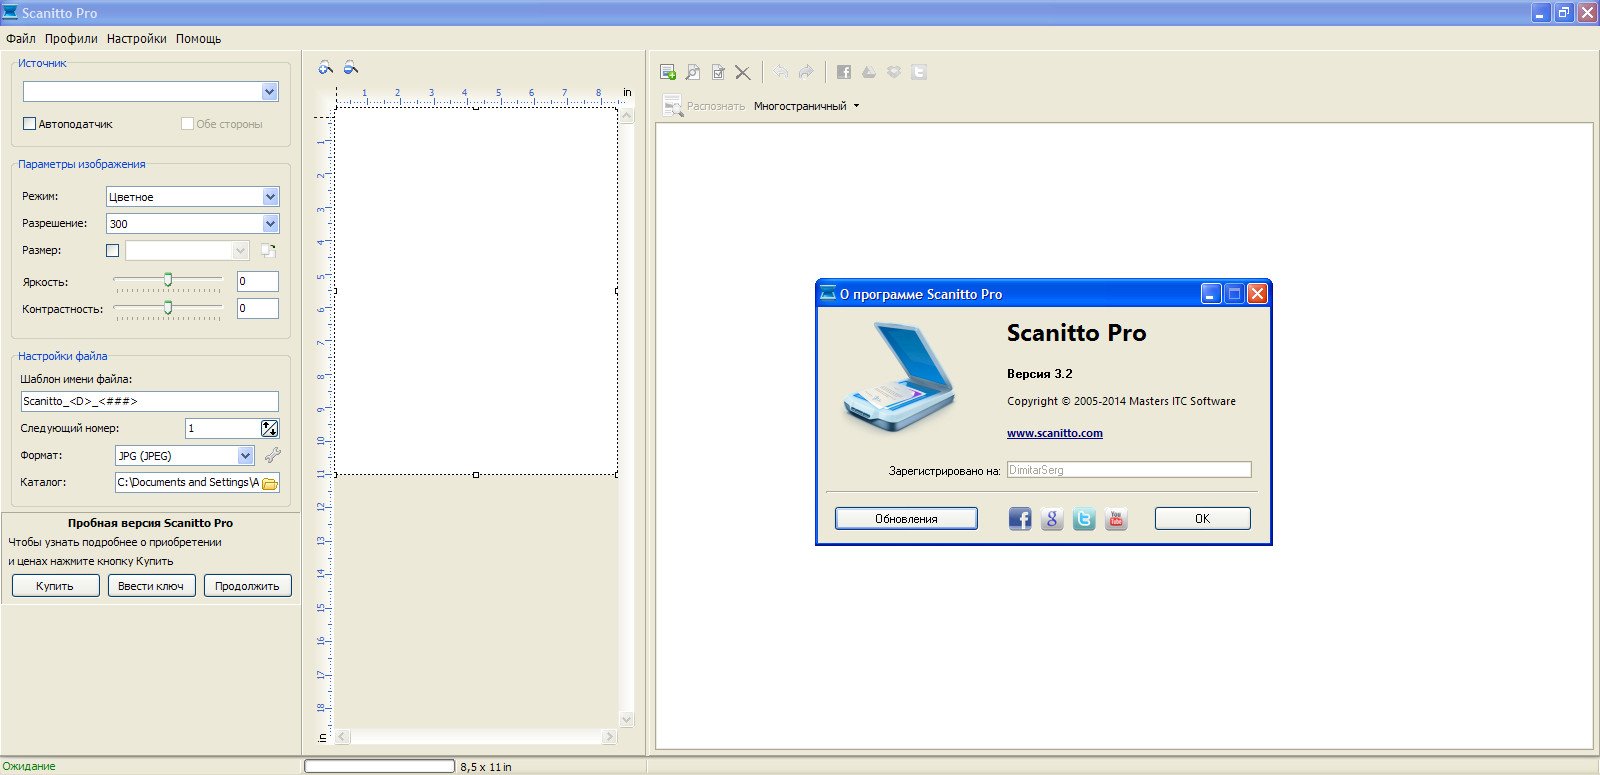Click the Яркость slider handle
This screenshot has width=1600, height=775.
(168, 280)
